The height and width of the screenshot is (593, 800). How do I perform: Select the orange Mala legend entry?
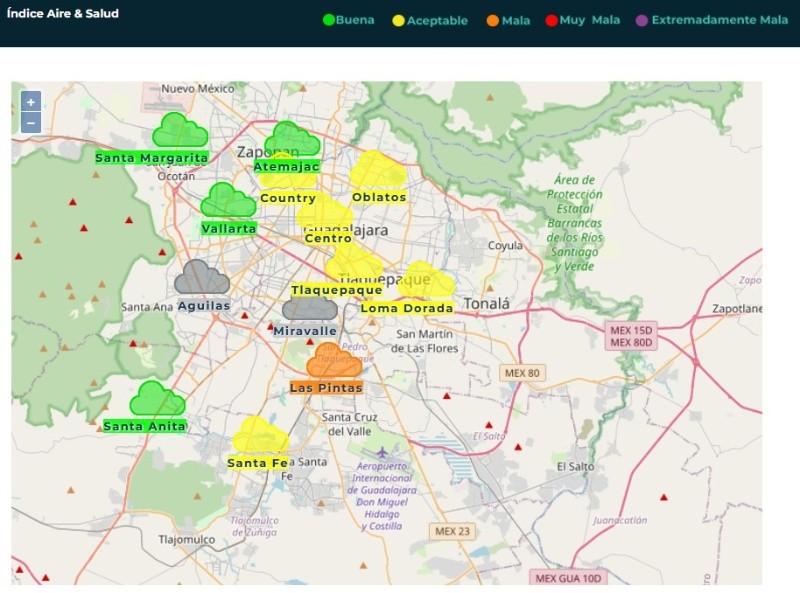[509, 21]
